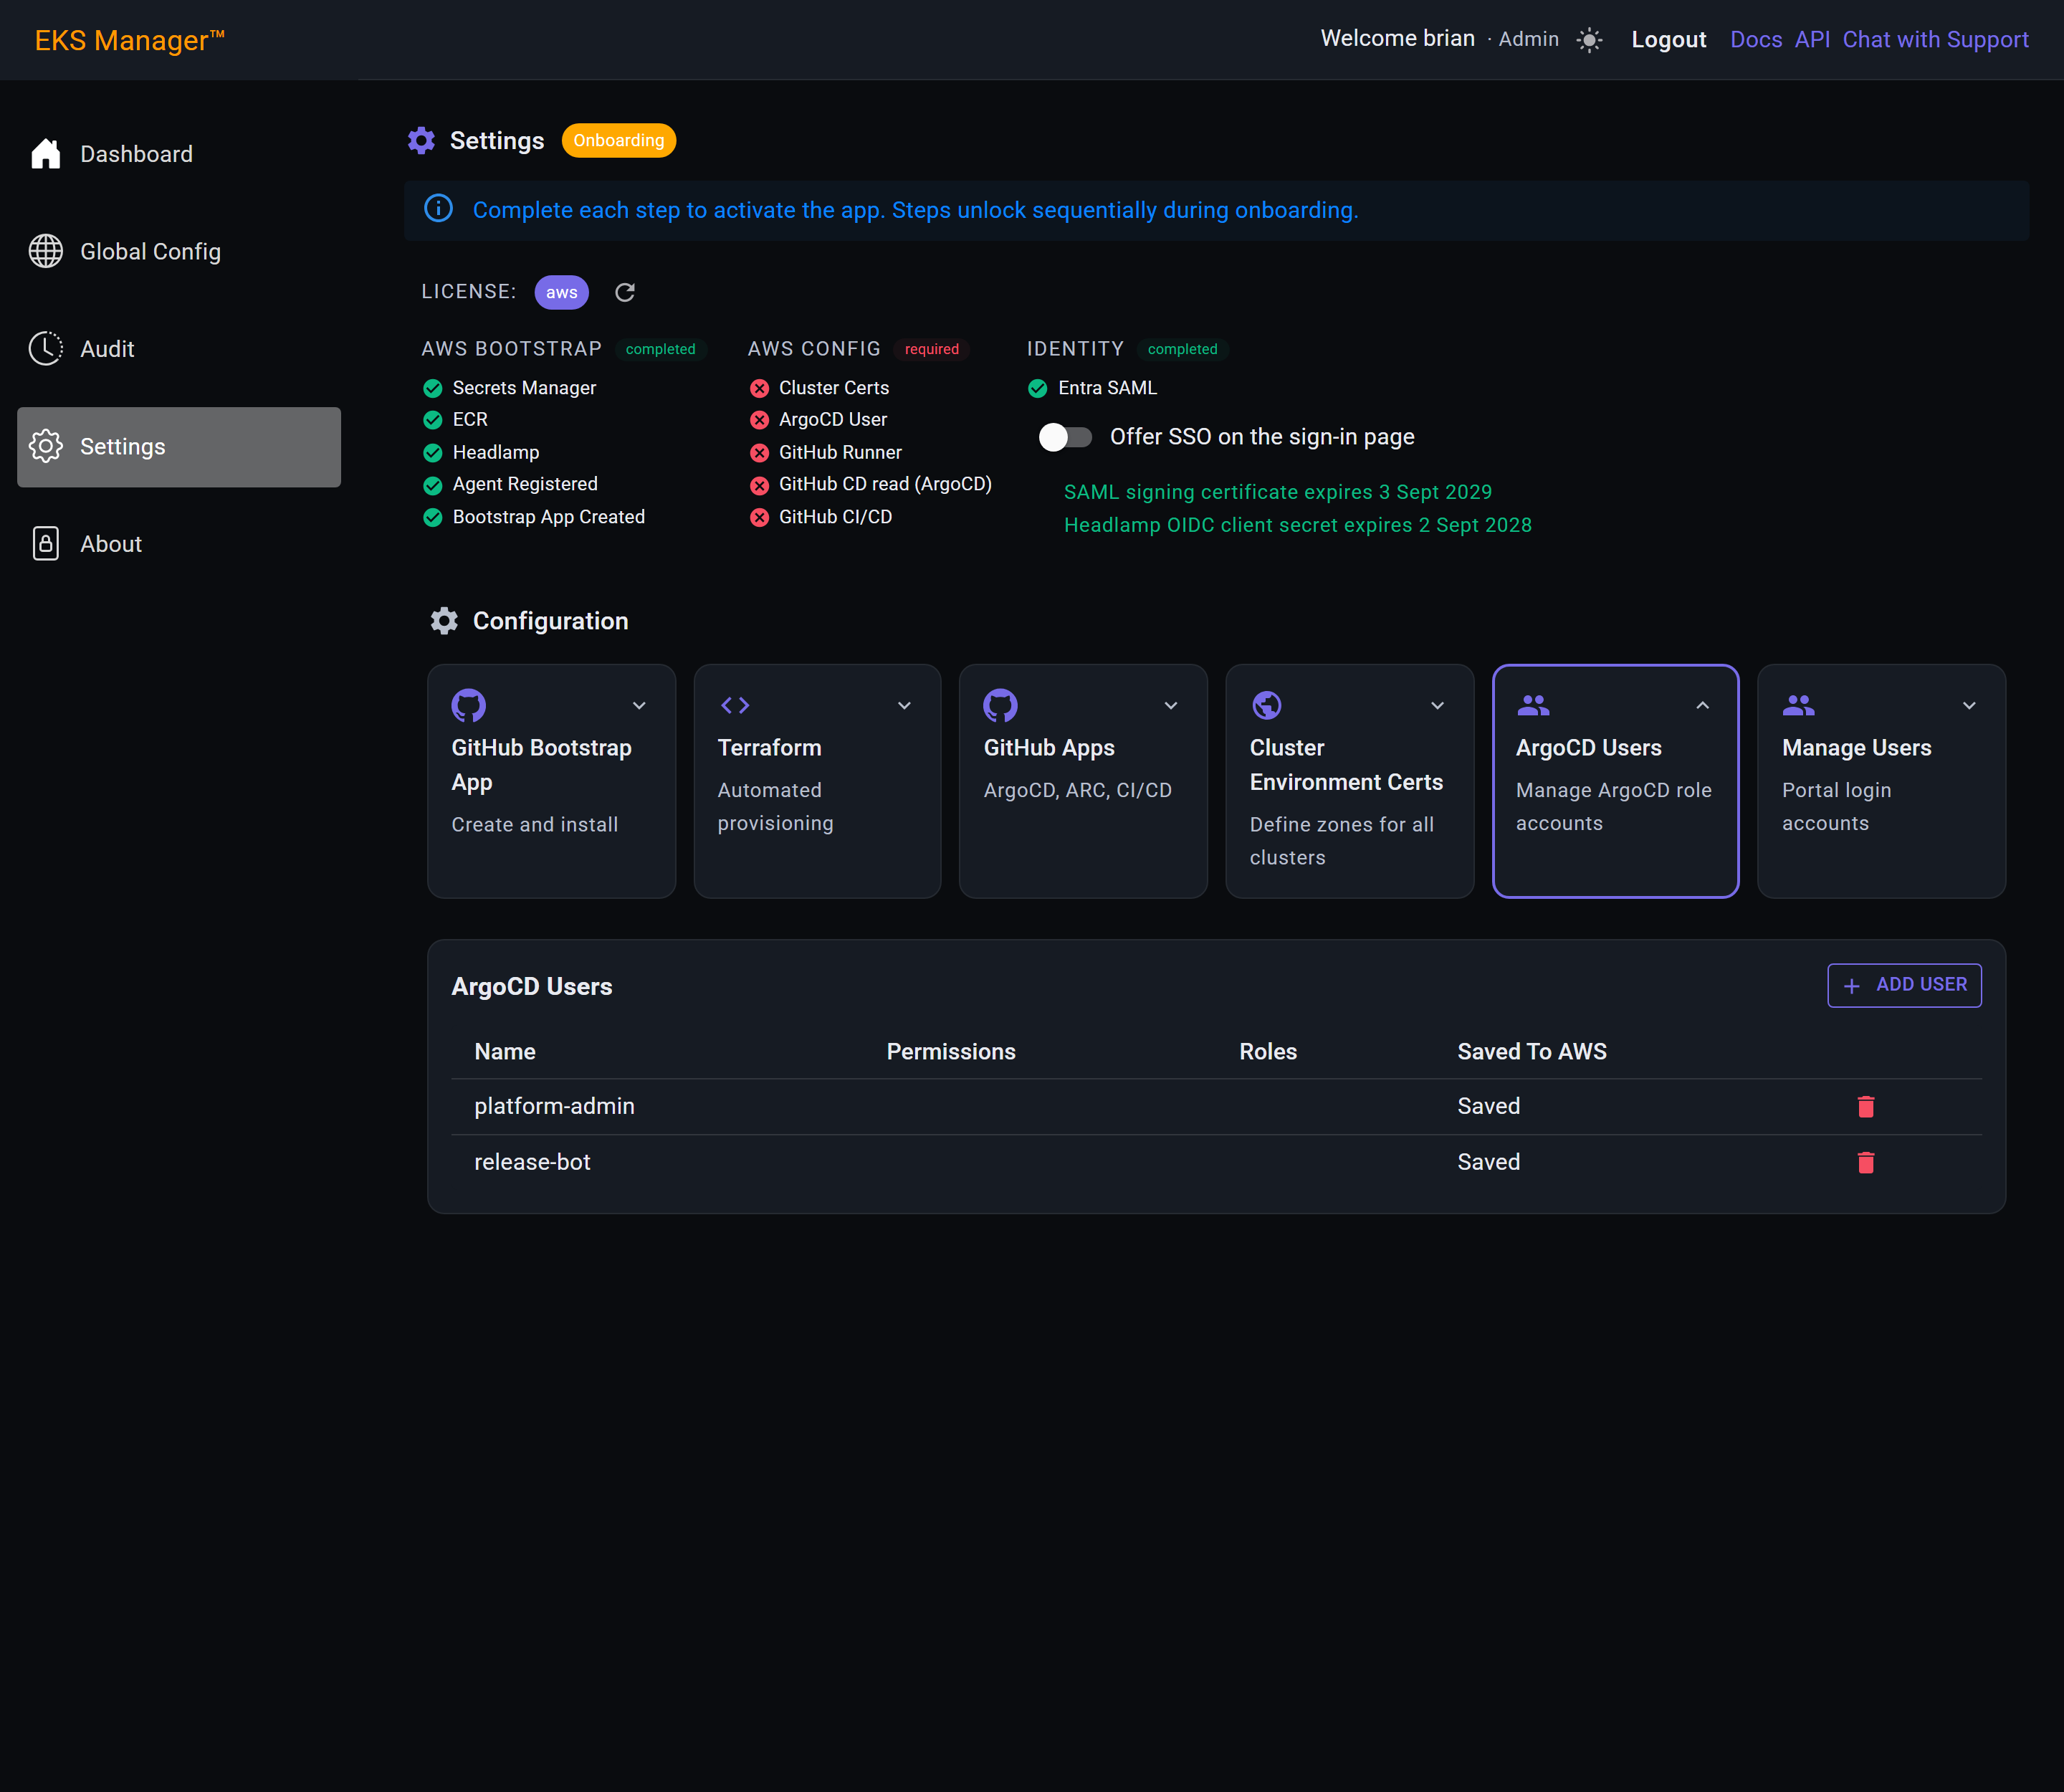Open Dashboard from the sidebar
Image resolution: width=2064 pixels, height=1792 pixels.
click(x=179, y=154)
